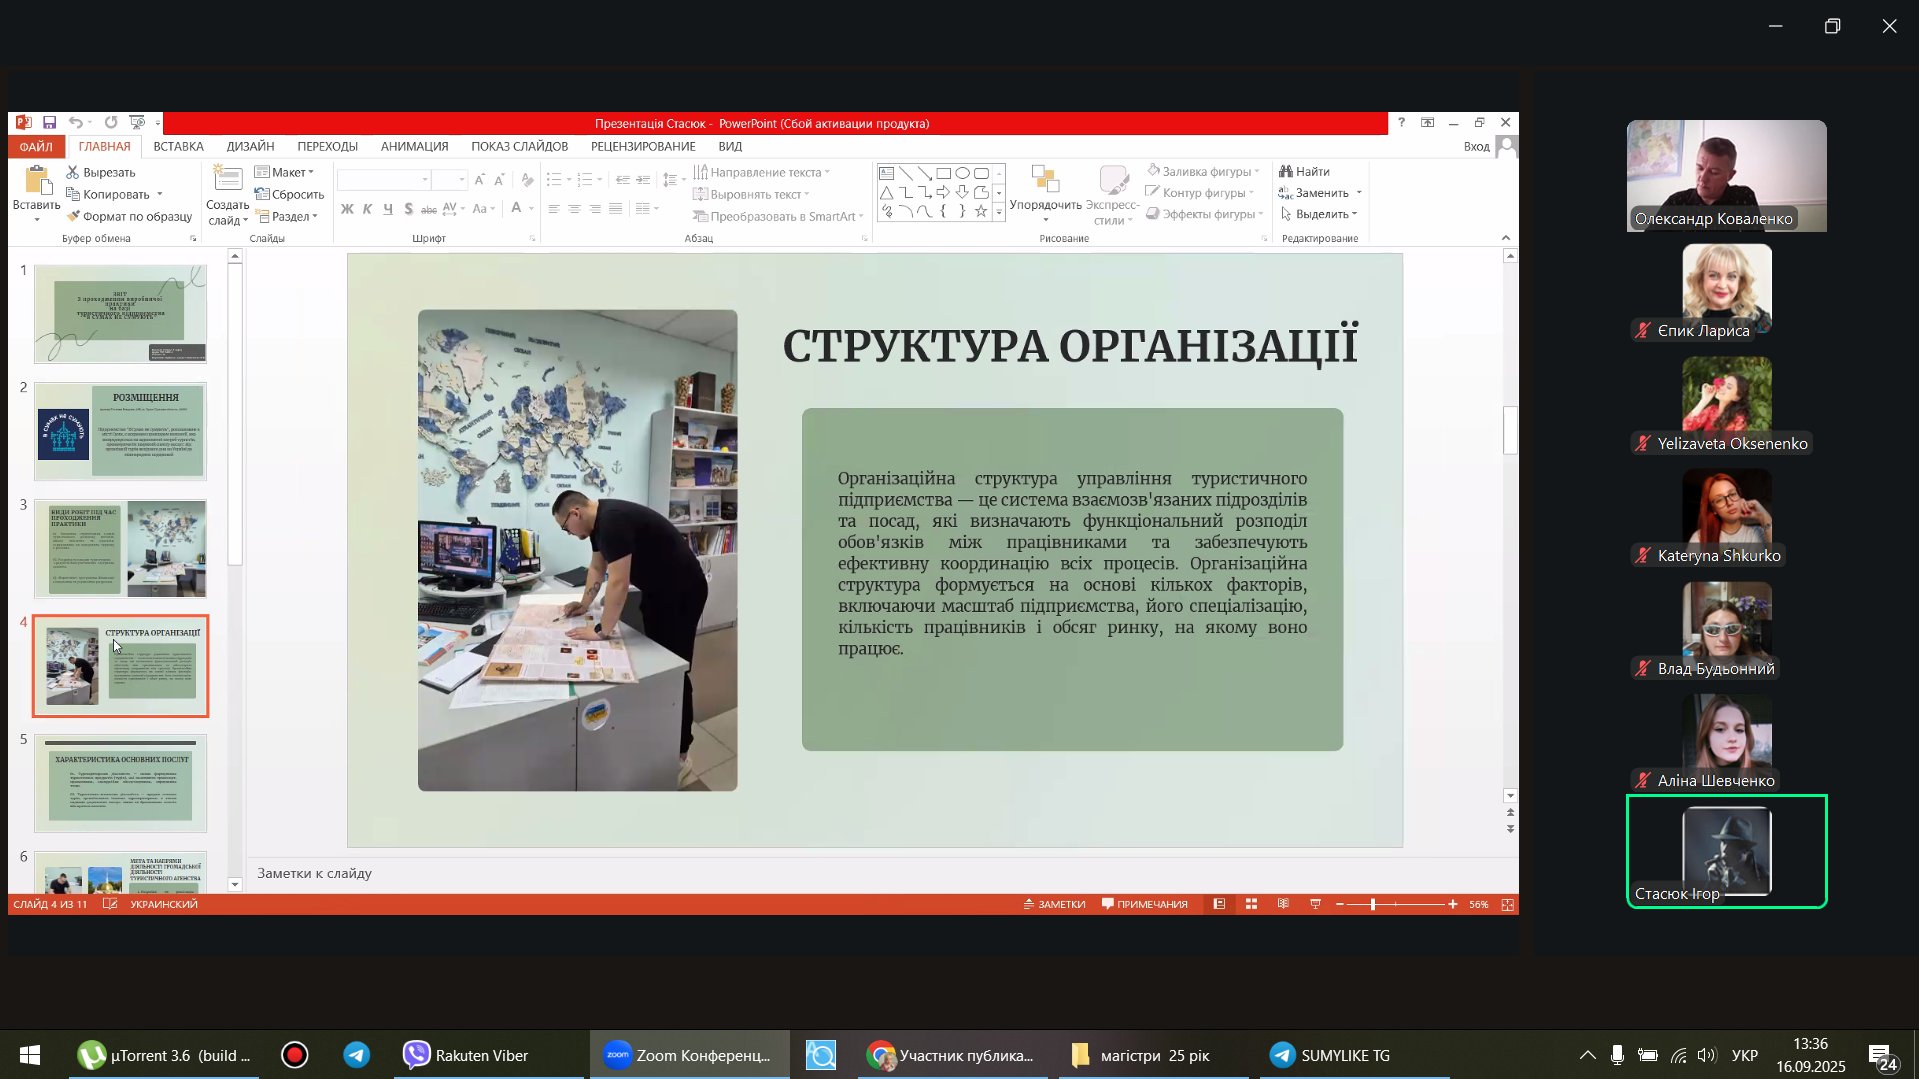Screen dimensions: 1919x1079
Task: Switch to slide sorter view icon
Action: tap(1251, 904)
